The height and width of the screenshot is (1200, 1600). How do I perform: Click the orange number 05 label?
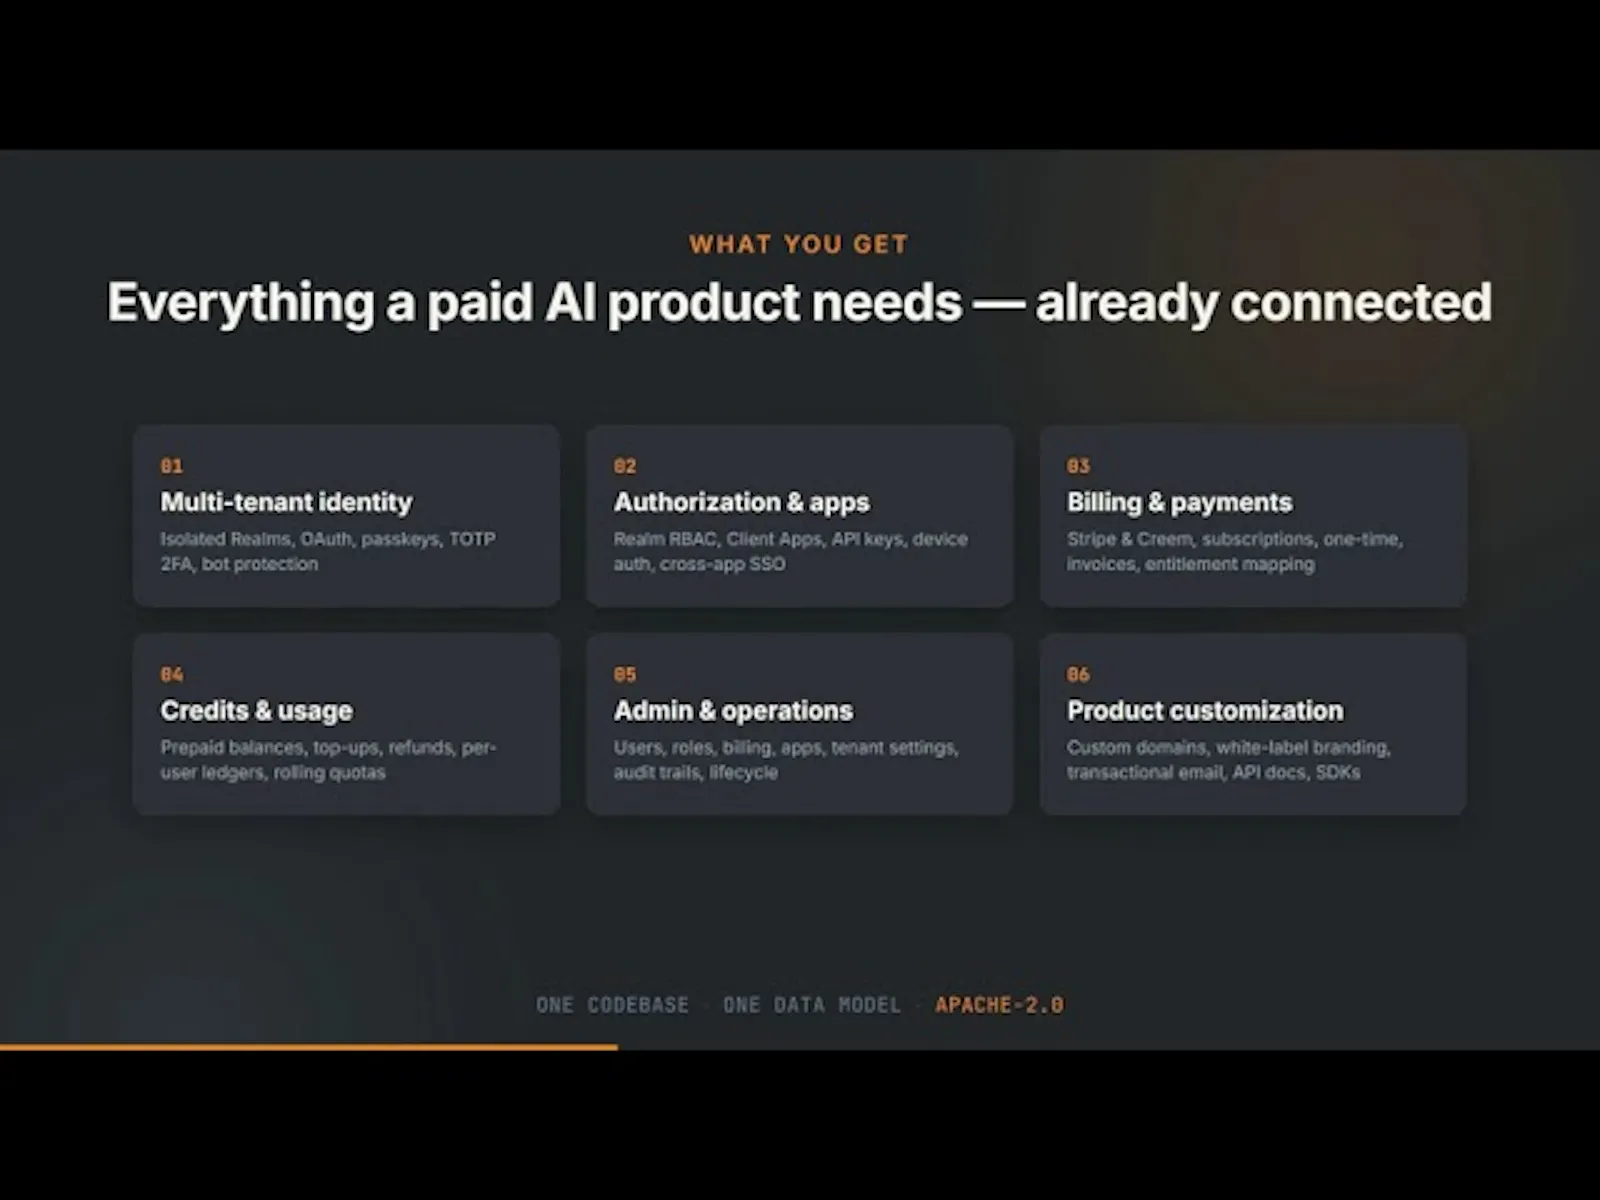point(625,675)
